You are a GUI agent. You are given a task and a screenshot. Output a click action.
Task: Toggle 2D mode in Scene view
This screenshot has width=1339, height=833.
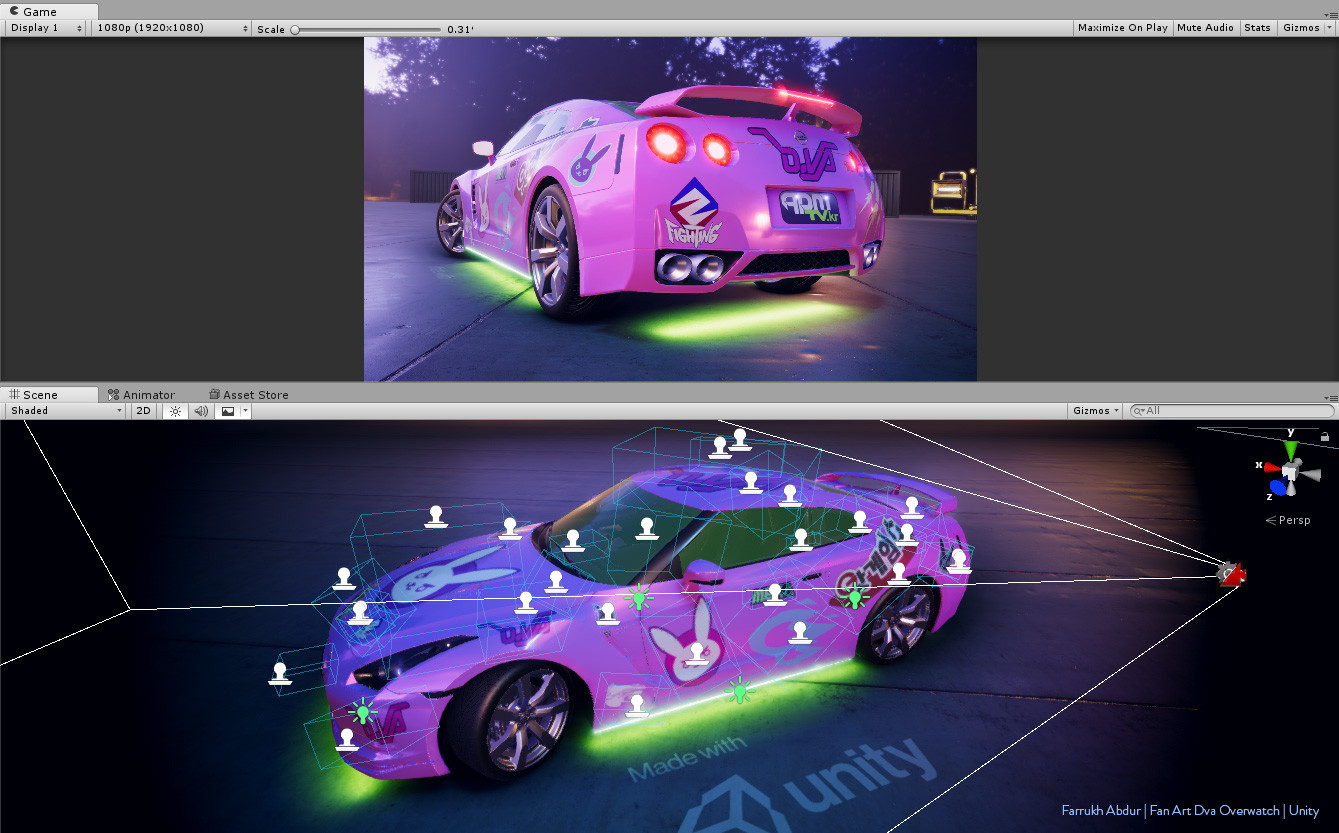[144, 411]
